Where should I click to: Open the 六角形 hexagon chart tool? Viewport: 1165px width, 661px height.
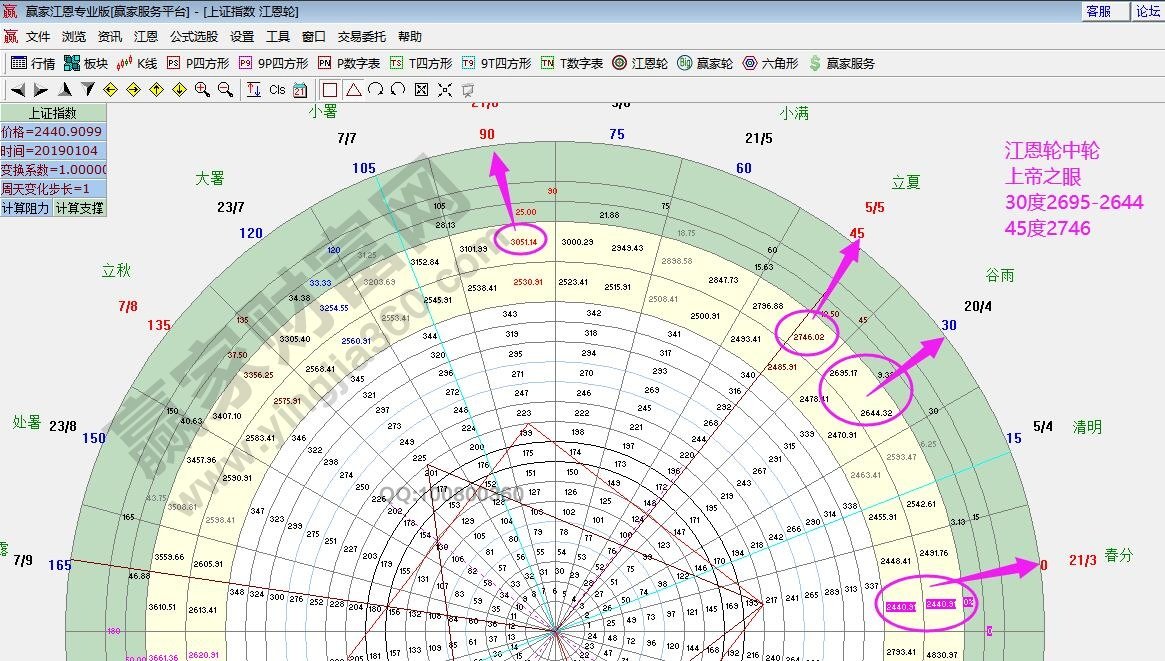pyautogui.click(x=770, y=63)
